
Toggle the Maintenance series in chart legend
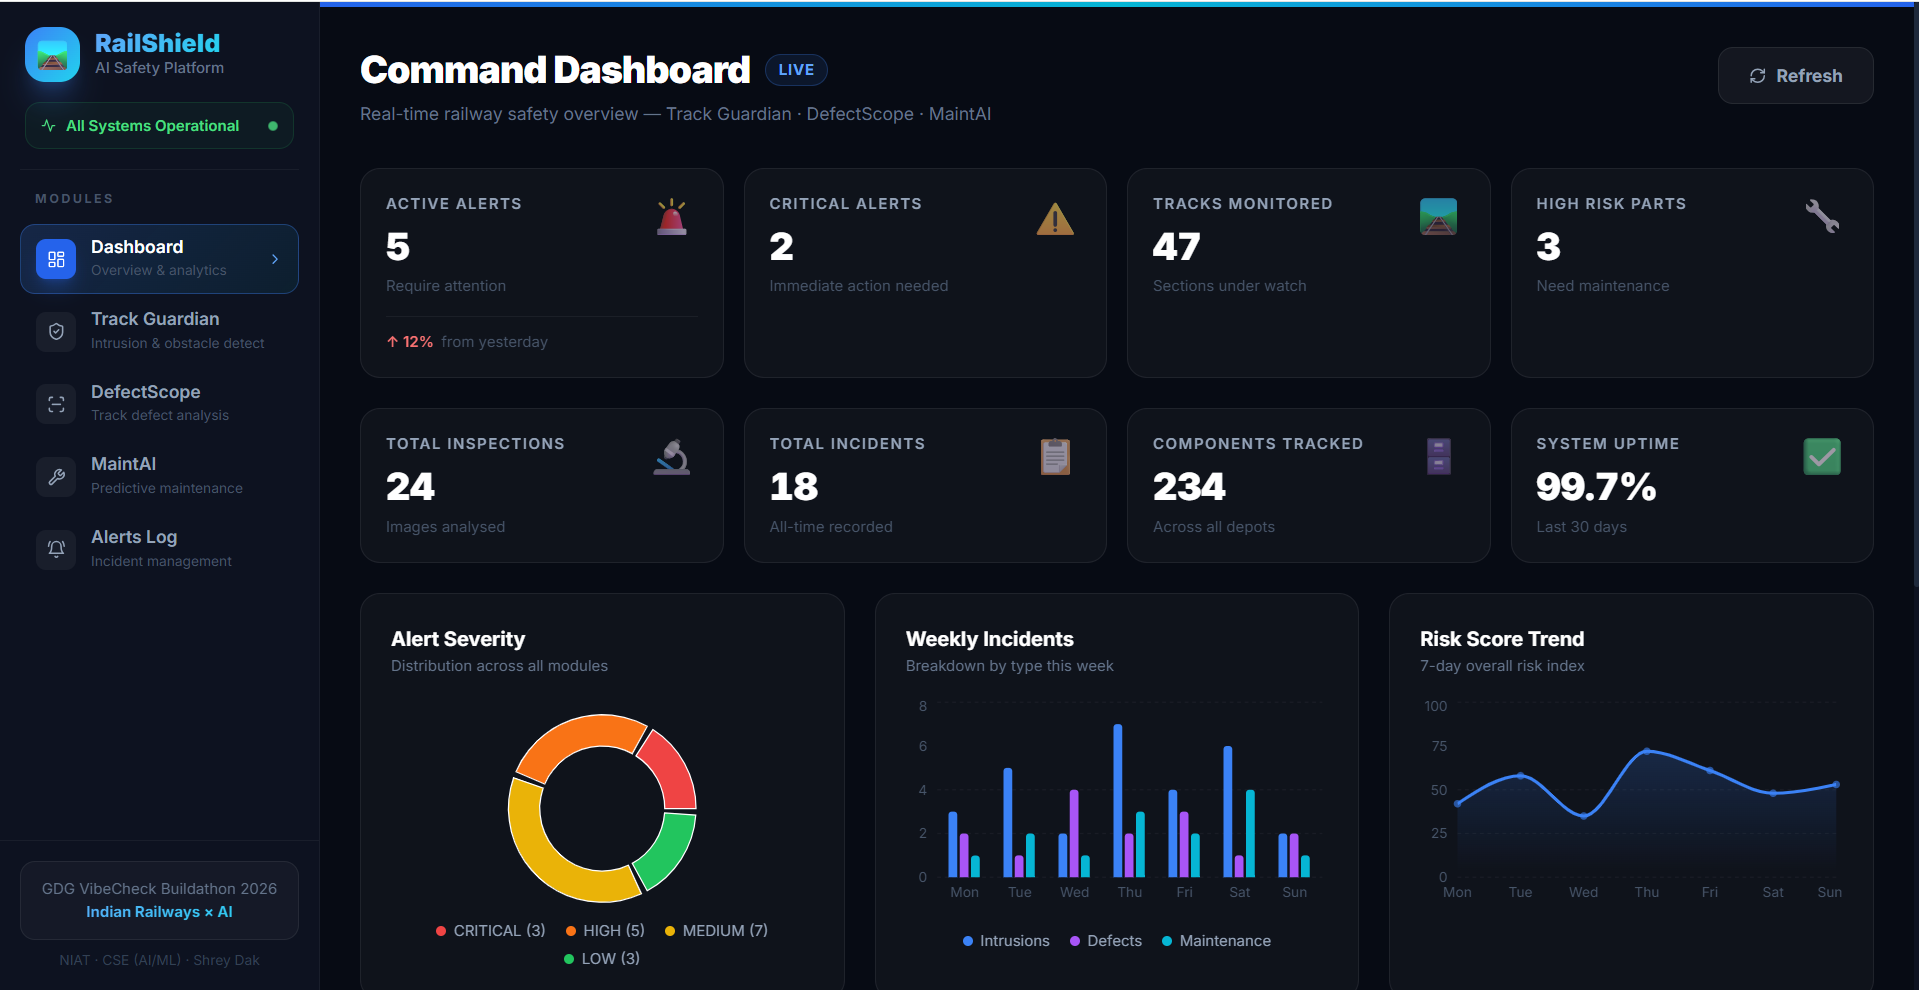(1215, 941)
